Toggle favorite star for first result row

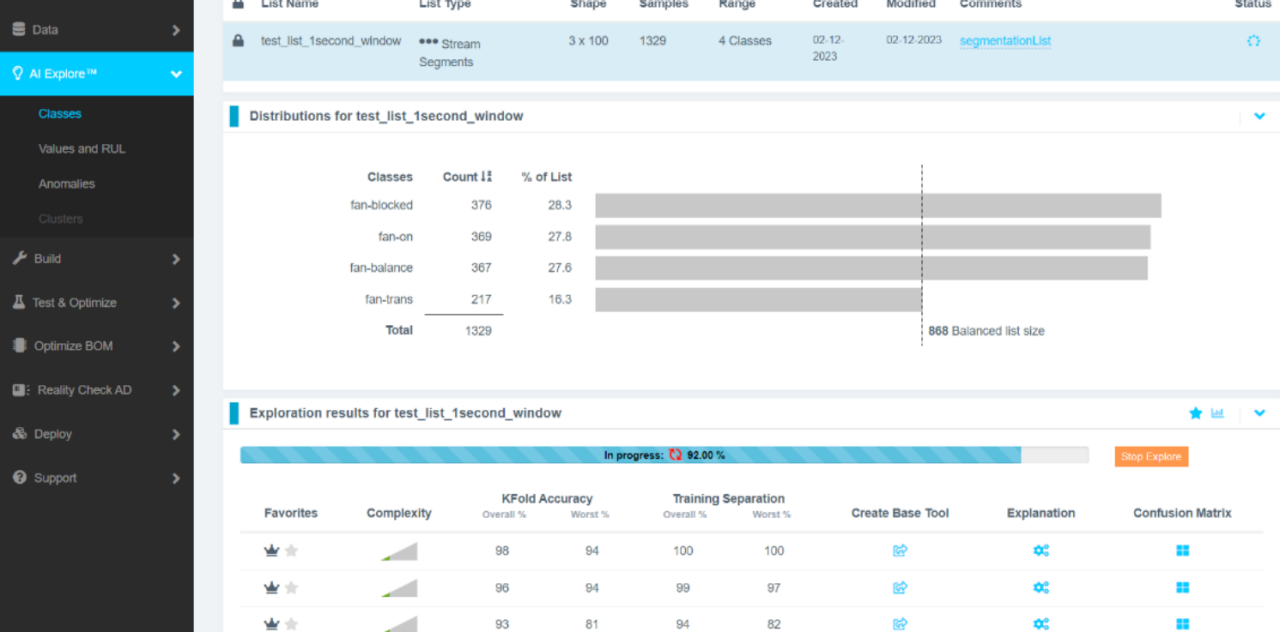pyautogui.click(x=292, y=551)
